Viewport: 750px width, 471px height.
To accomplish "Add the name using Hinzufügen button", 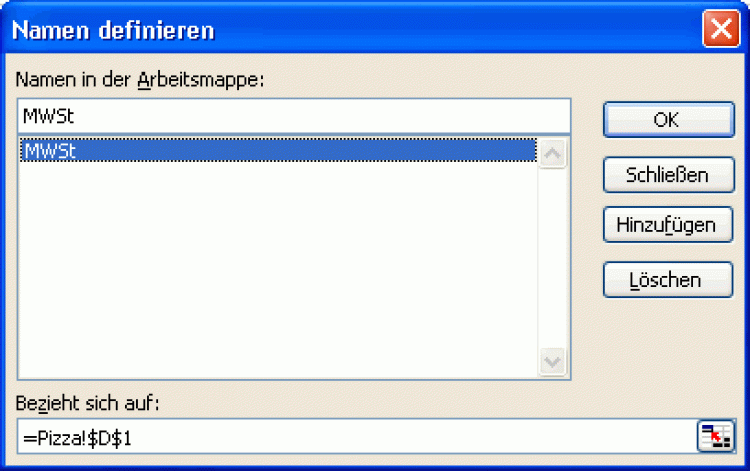I will coord(668,225).
